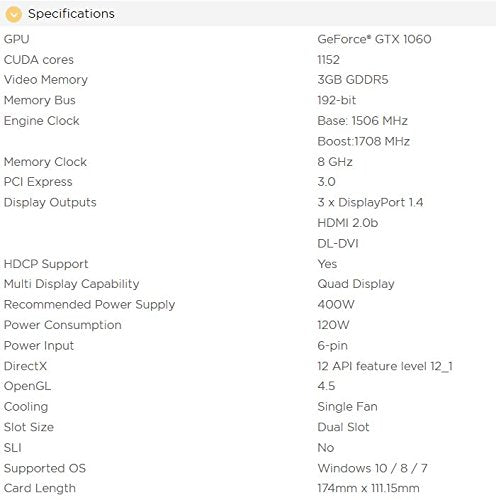Click the CUDA cores row label

point(39,60)
